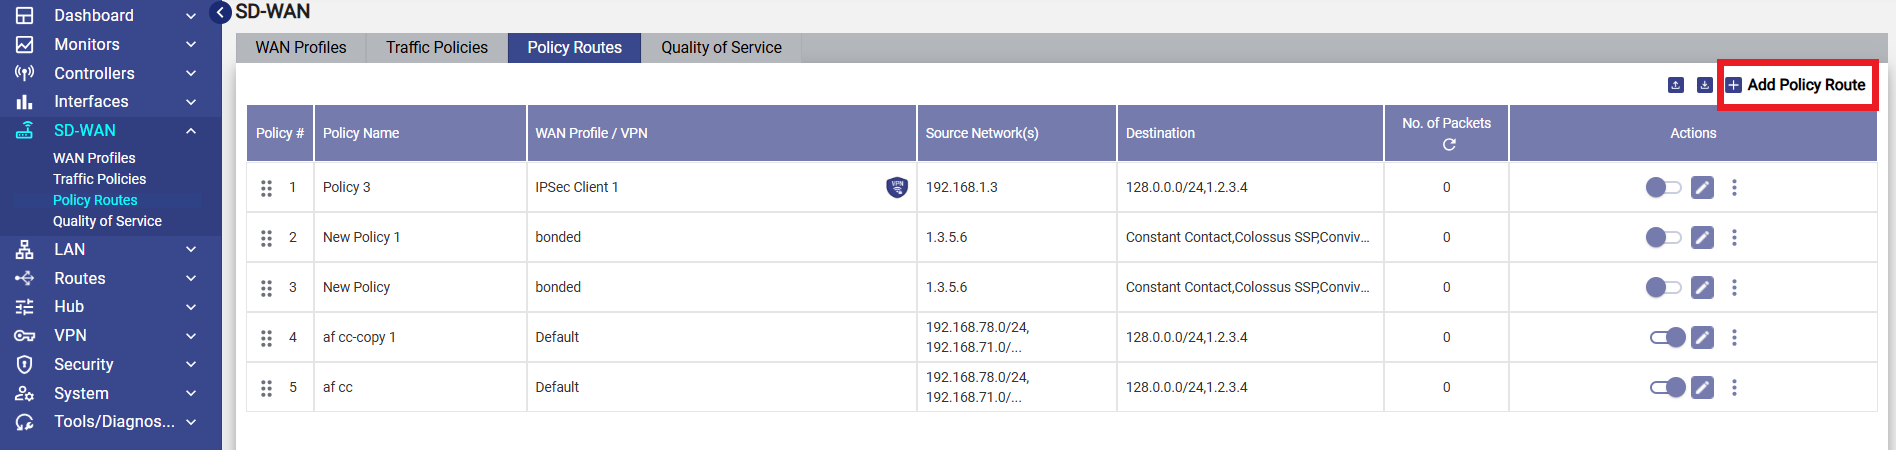Click the Policy Name column header

pos(361,133)
